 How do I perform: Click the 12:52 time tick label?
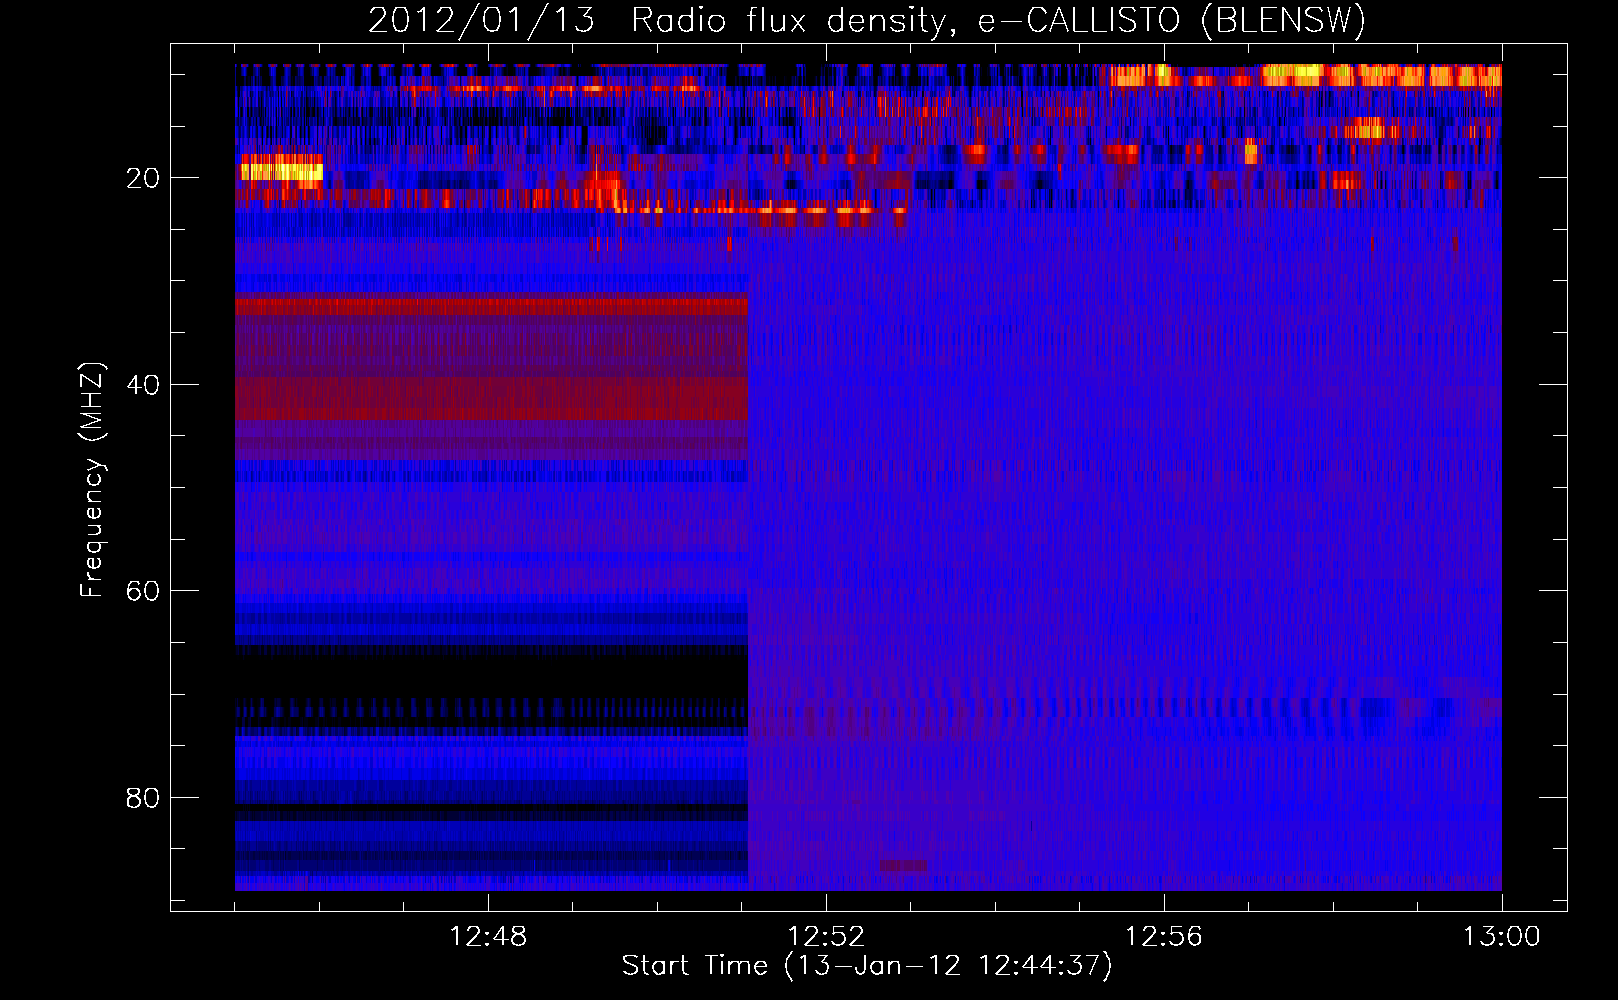coord(826,937)
